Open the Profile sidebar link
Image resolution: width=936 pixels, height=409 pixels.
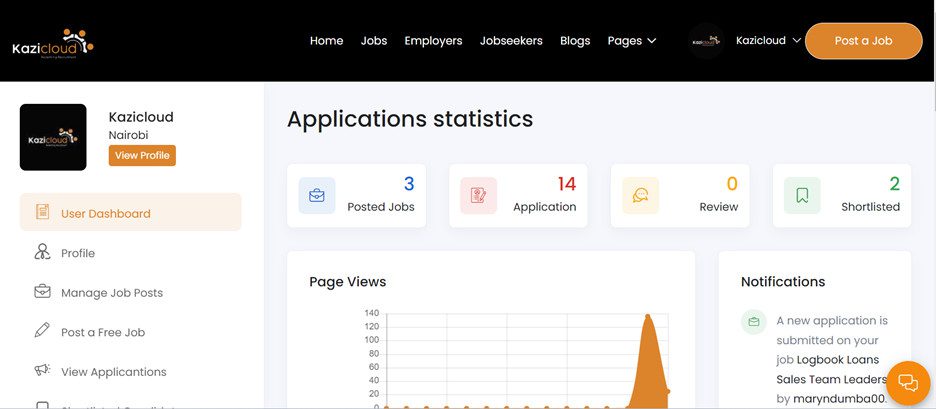(78, 253)
